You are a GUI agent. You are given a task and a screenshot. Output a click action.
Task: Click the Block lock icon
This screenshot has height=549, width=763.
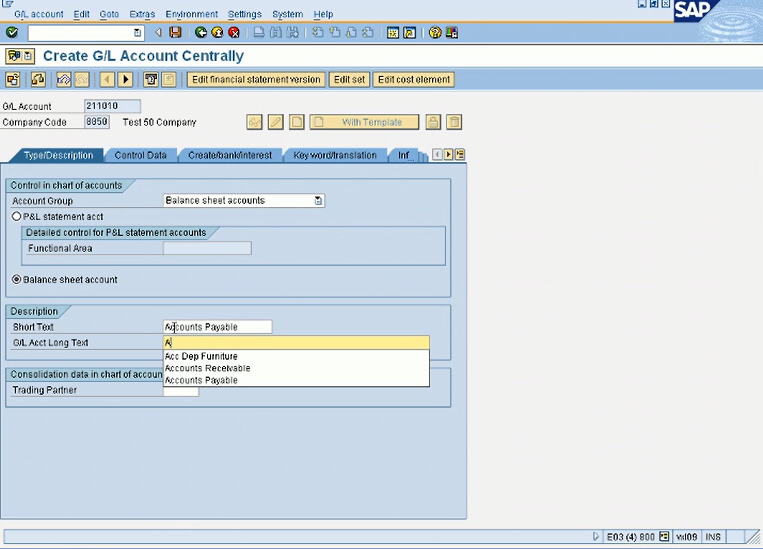pyautogui.click(x=433, y=122)
